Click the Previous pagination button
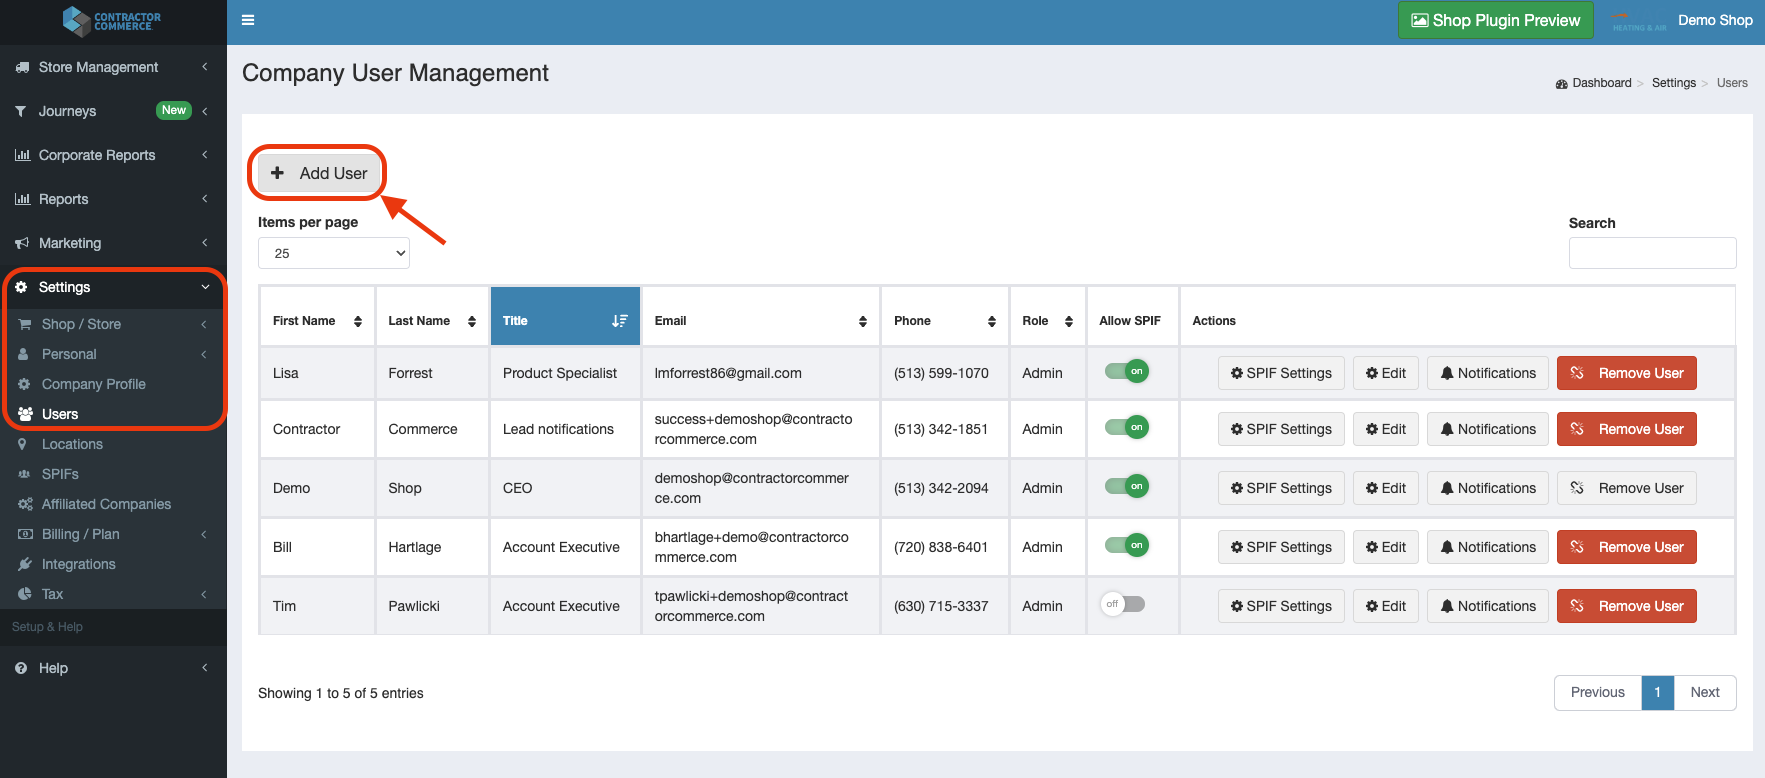Screen dimensions: 1765x778 1598,692
